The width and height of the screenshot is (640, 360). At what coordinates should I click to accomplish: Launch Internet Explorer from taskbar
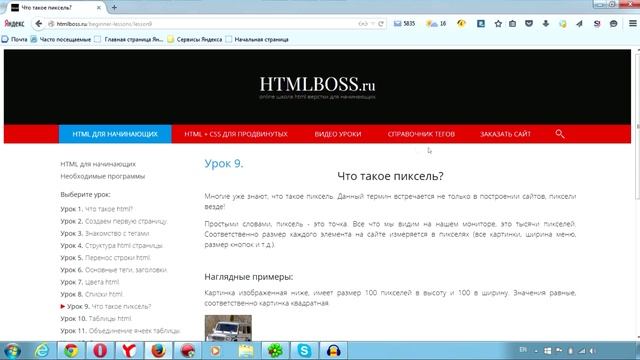point(42,351)
